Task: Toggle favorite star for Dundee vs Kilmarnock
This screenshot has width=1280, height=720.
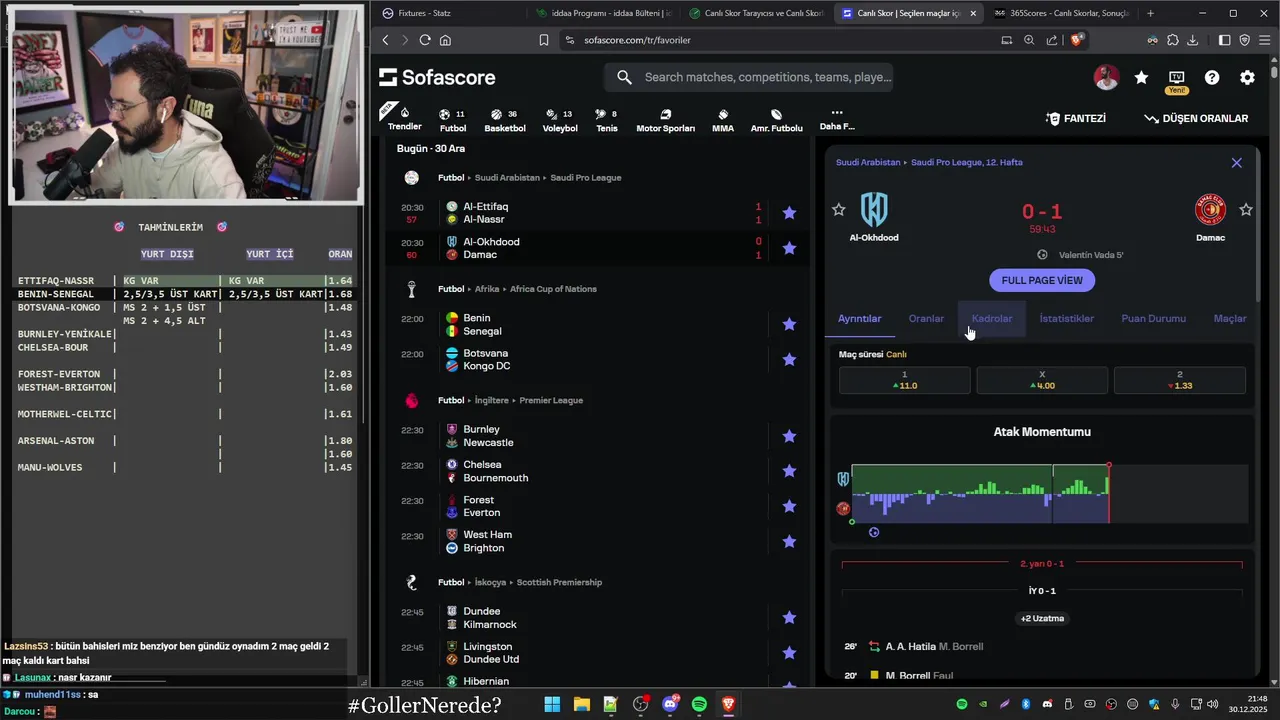Action: pos(789,618)
